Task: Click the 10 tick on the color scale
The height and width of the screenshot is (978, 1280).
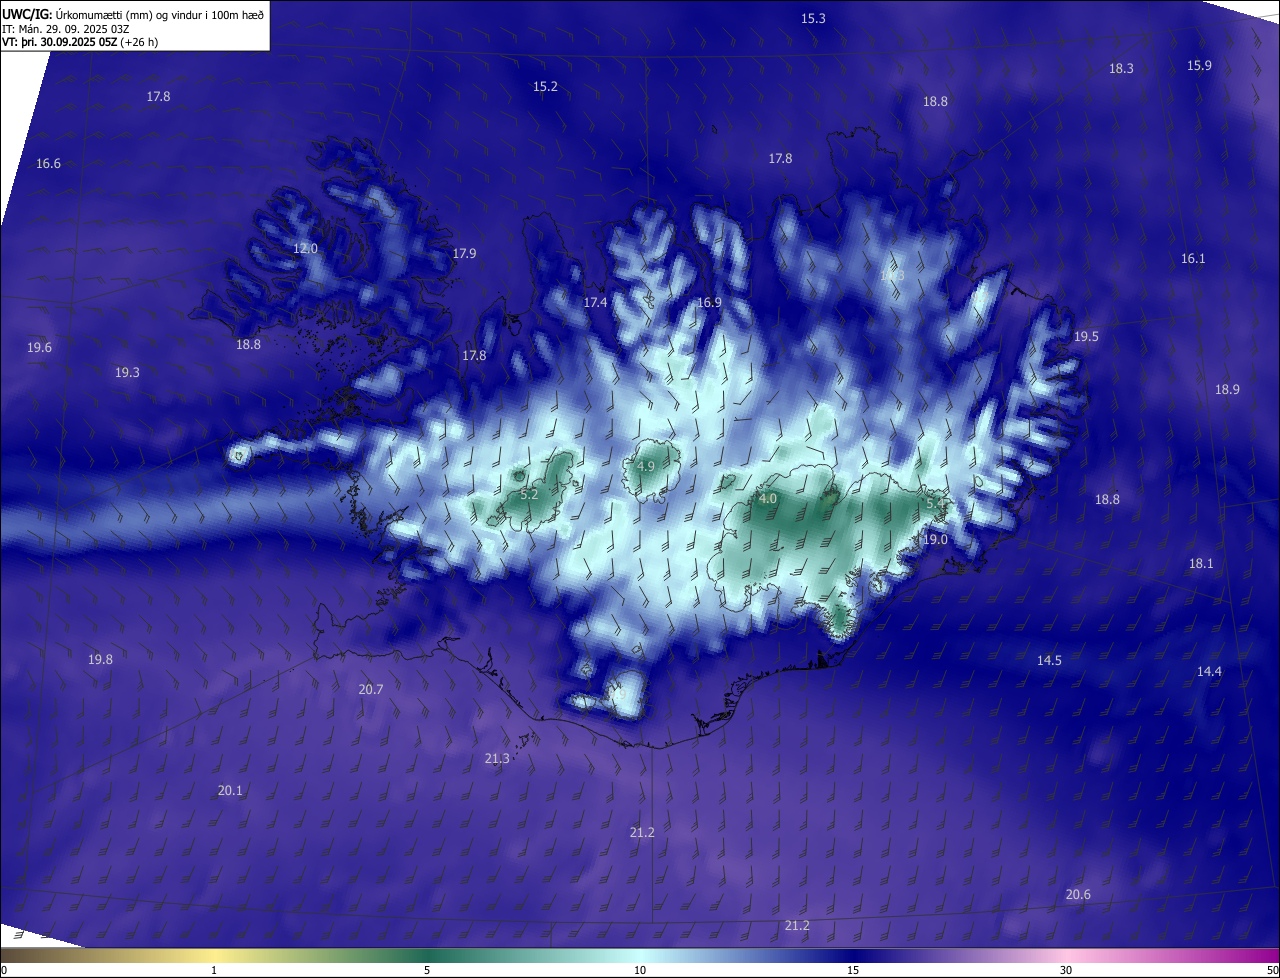Action: (640, 971)
